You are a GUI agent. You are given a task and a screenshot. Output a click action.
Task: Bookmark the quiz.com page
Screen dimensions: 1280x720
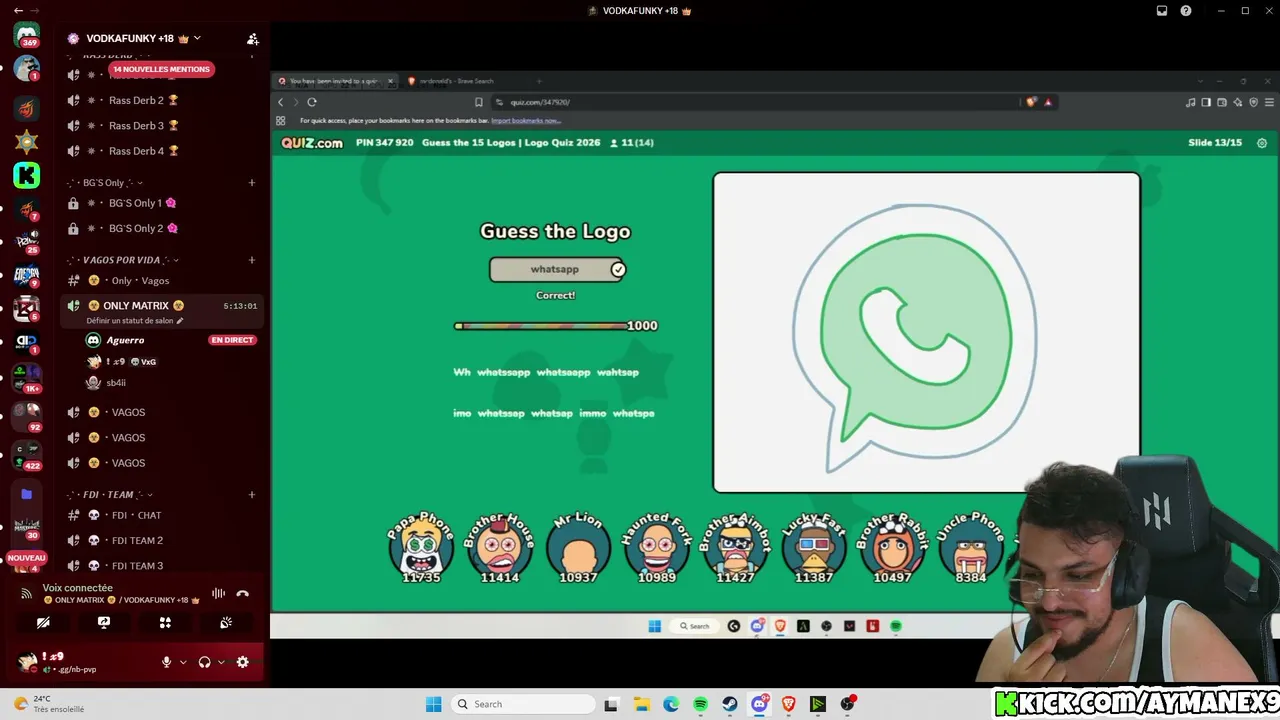tap(479, 102)
